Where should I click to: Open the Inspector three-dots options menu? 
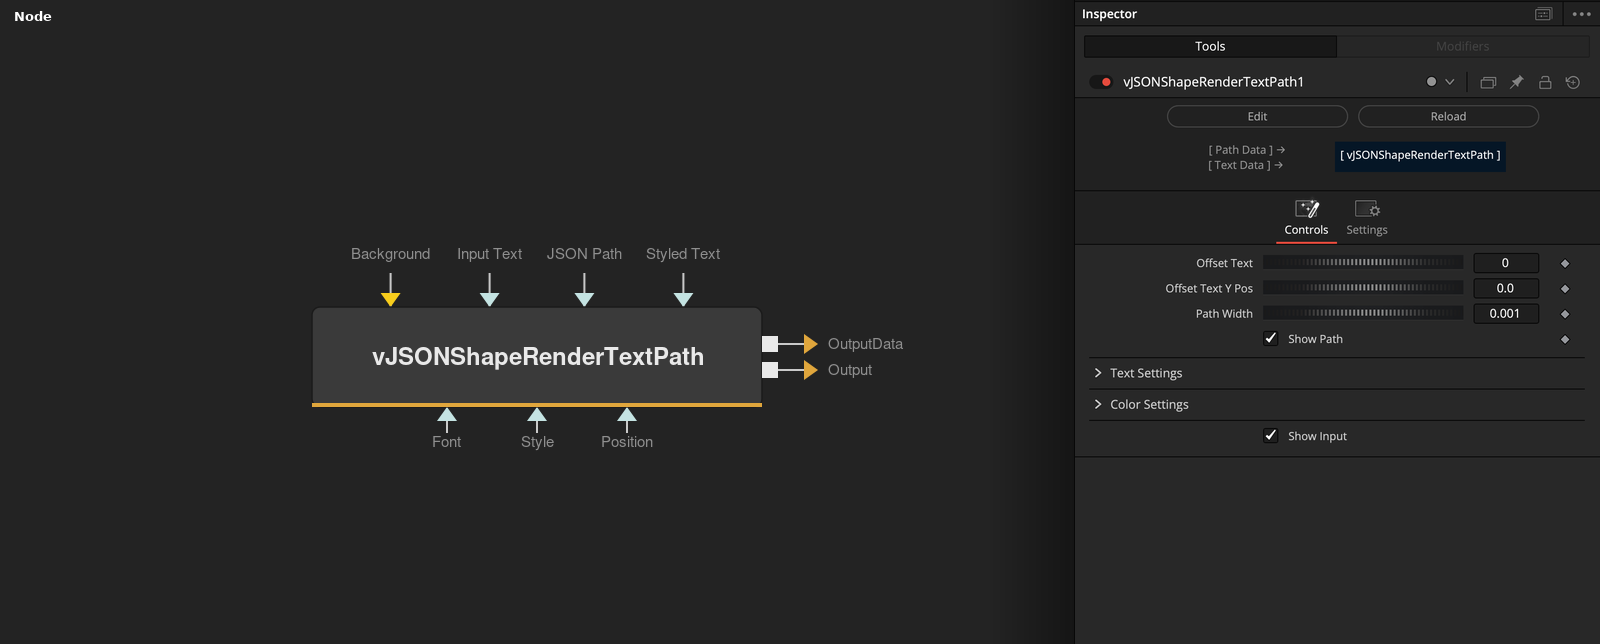[1581, 14]
